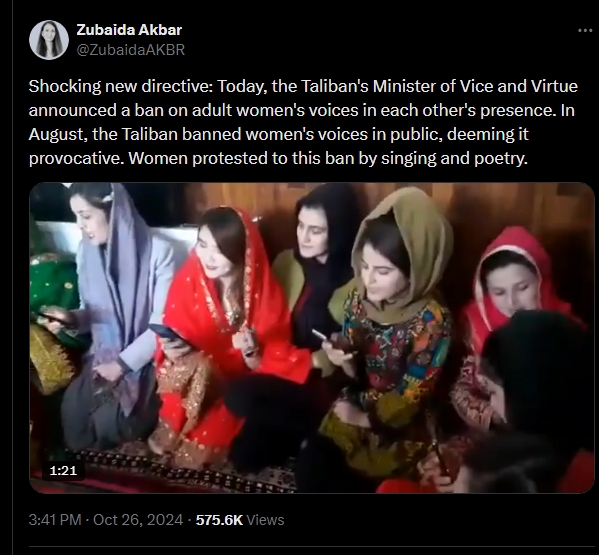
Task: Click the phrase 'Shocking new directive'
Action: [119, 86]
